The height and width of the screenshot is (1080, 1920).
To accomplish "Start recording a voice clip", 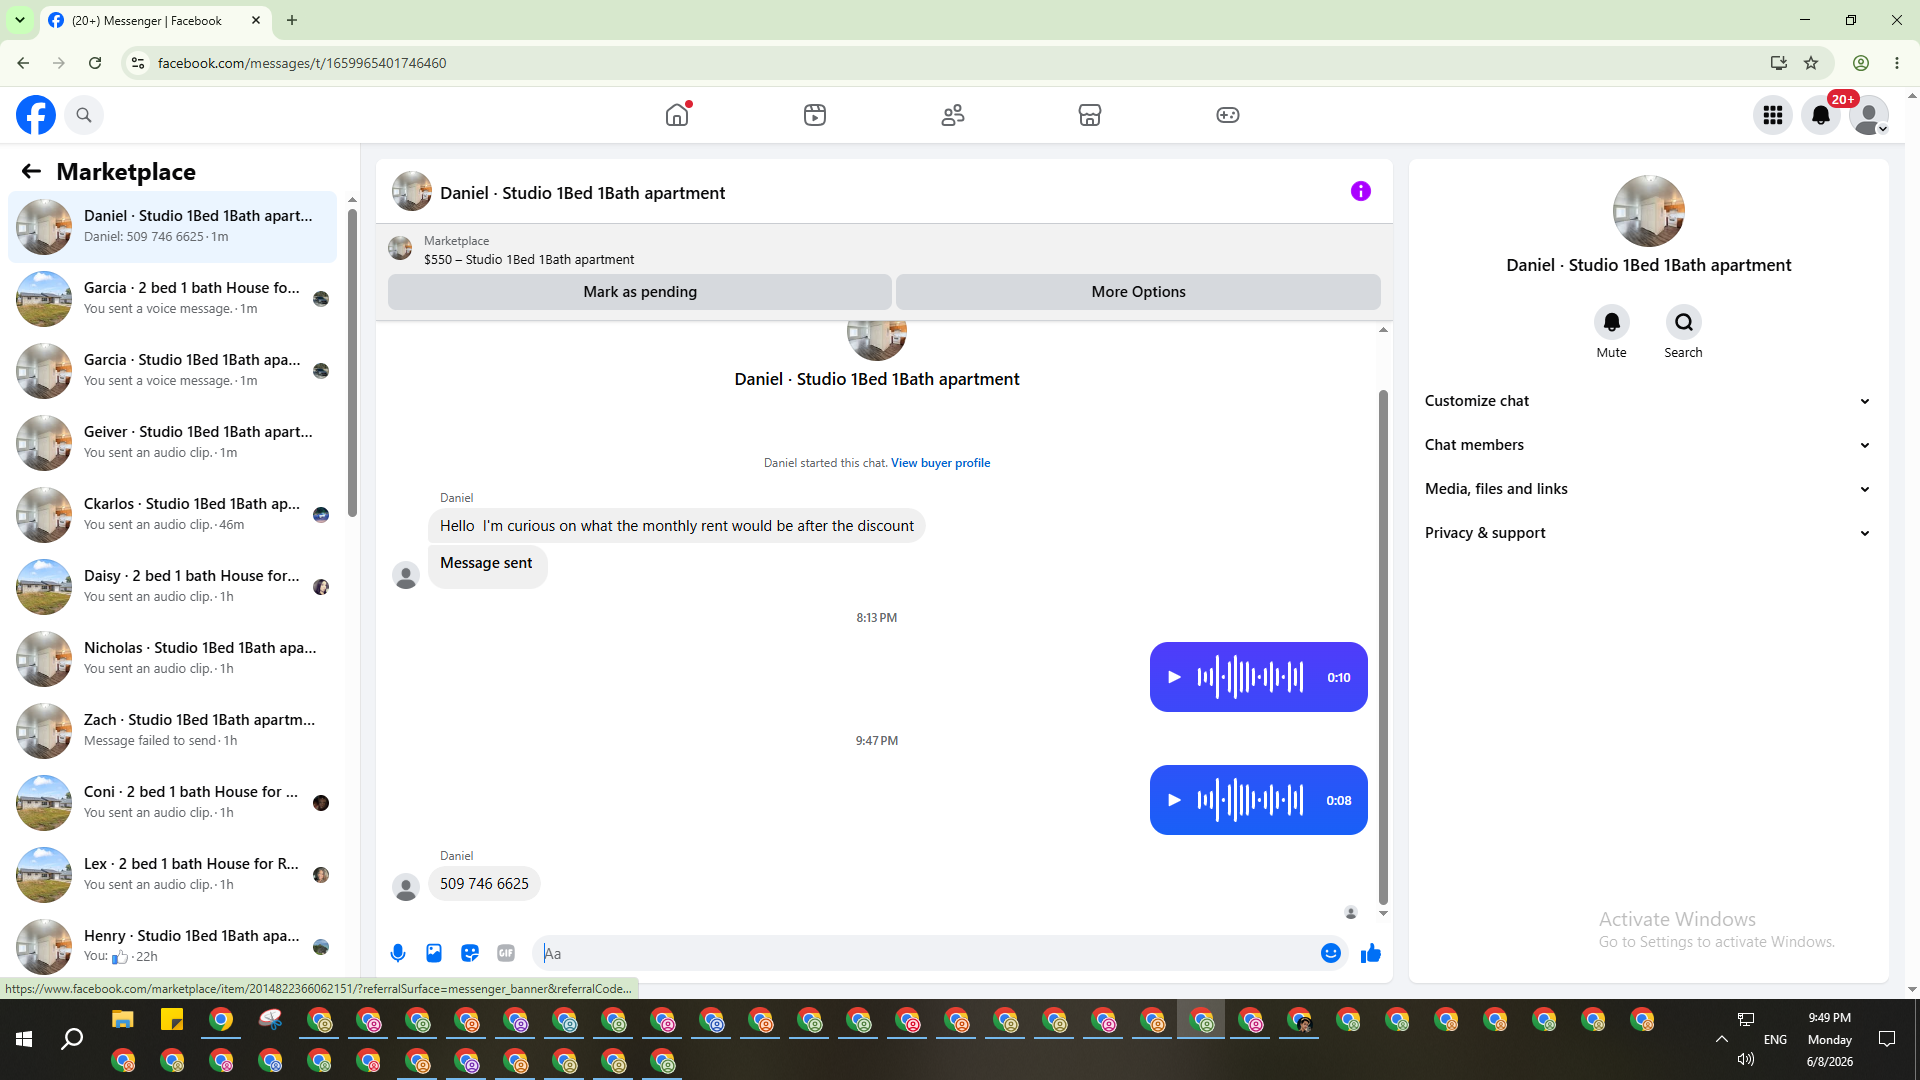I will (x=398, y=953).
